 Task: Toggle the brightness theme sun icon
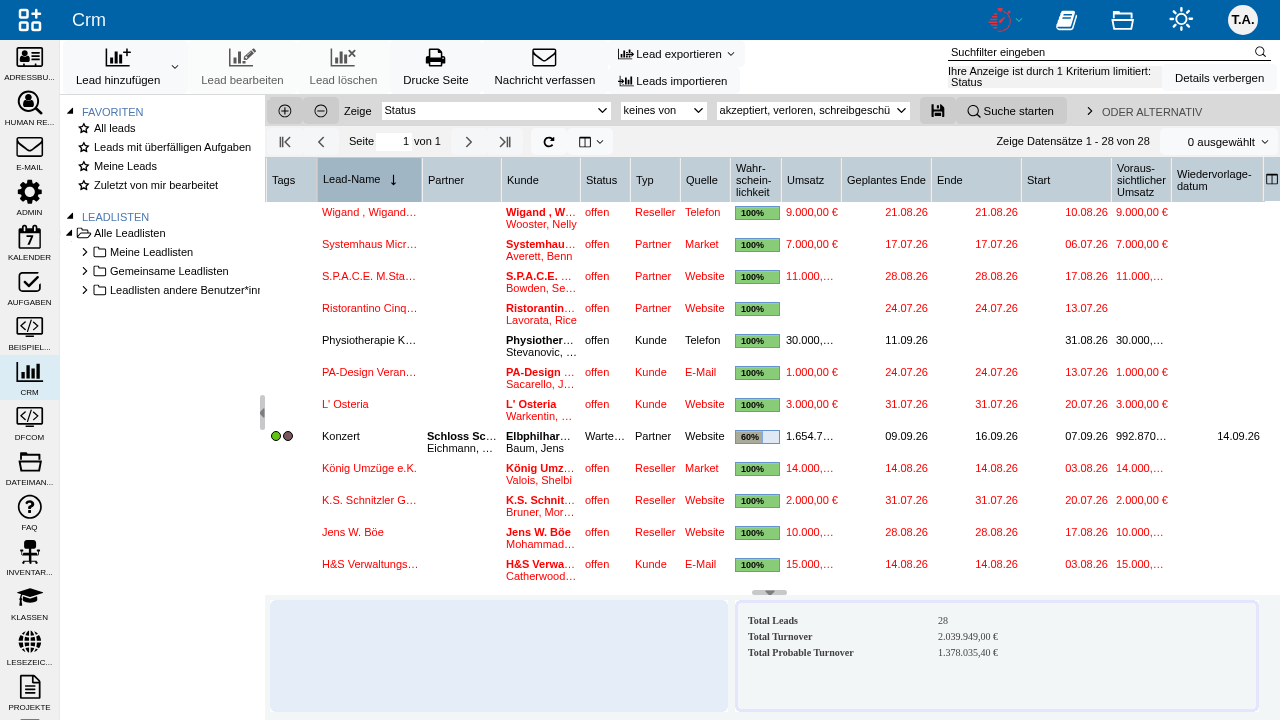click(1181, 19)
